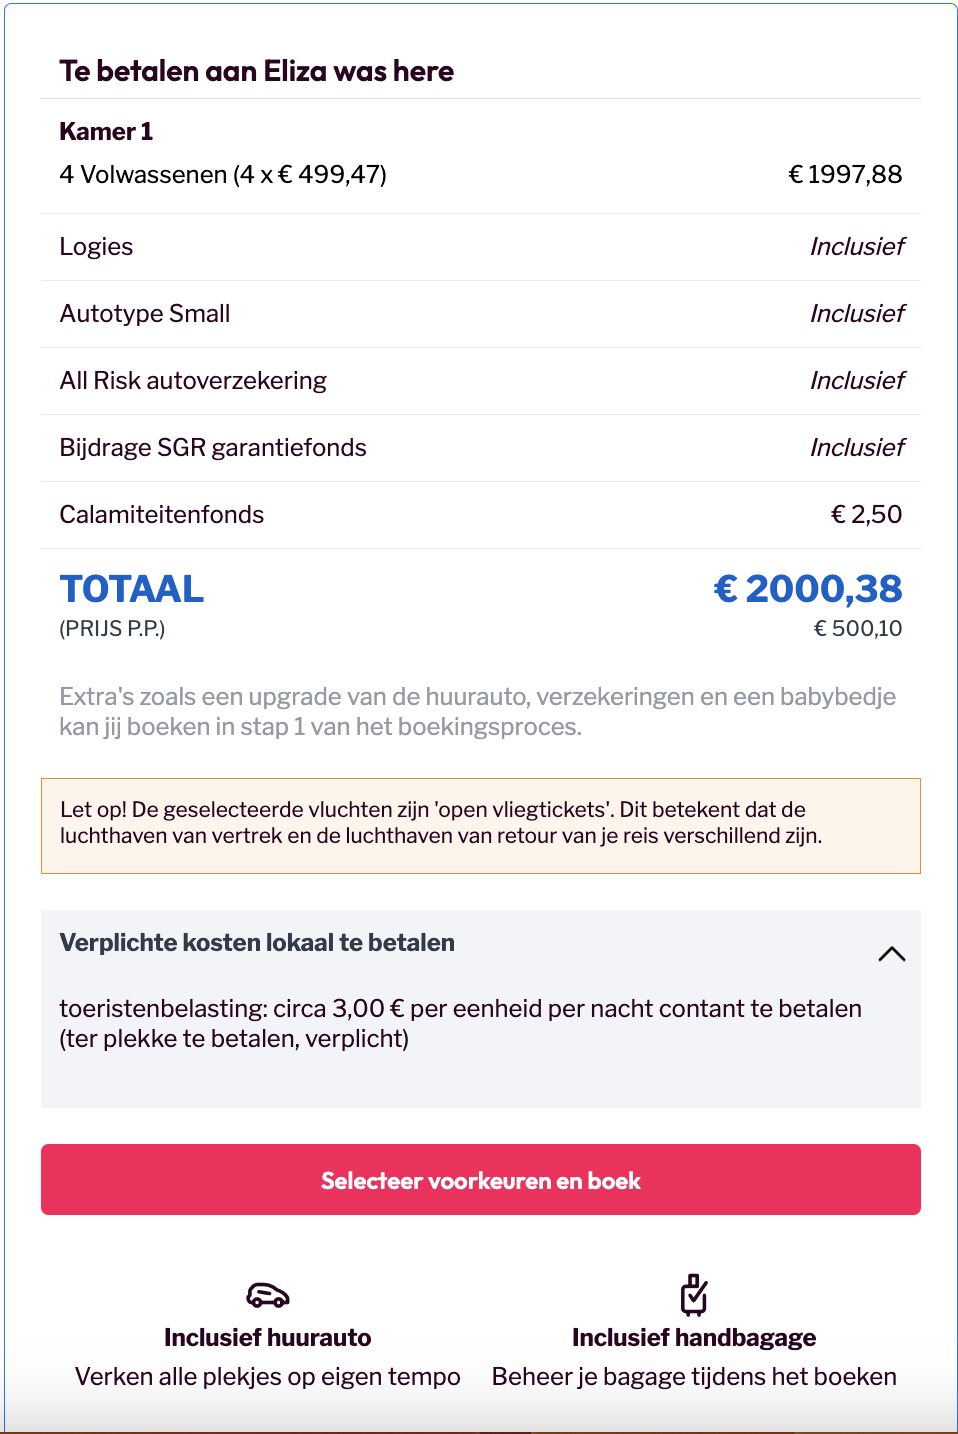Click the Selecteer voorkeuren en boek button

480,1180
